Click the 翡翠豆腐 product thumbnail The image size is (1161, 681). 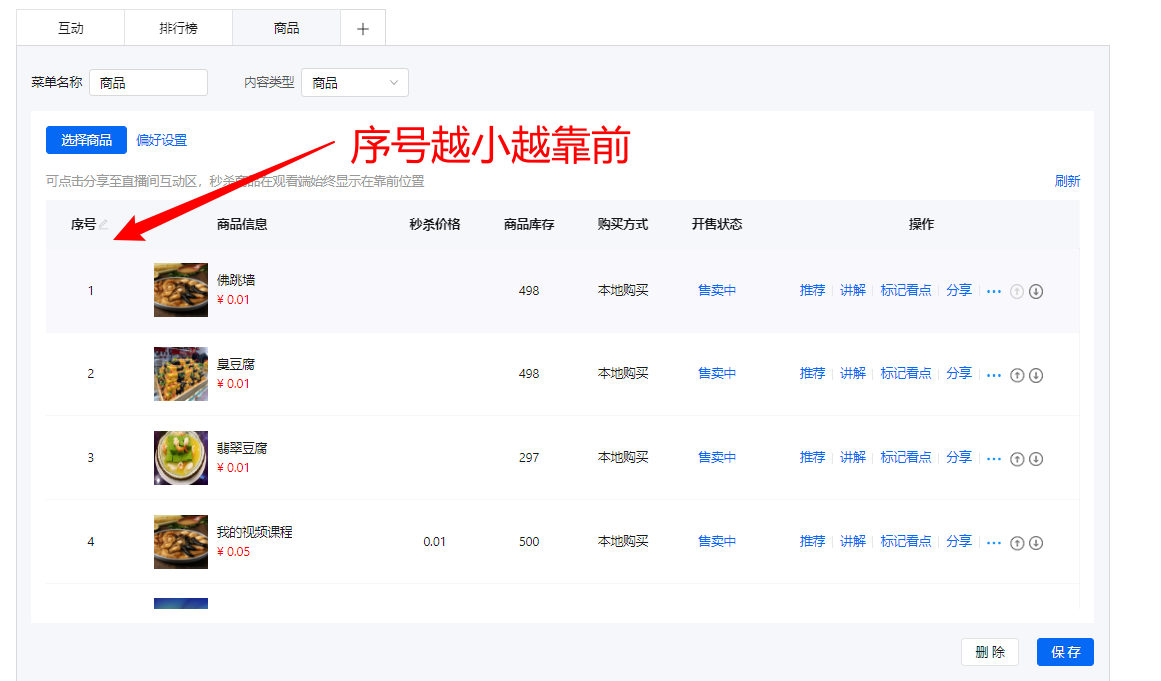181,458
